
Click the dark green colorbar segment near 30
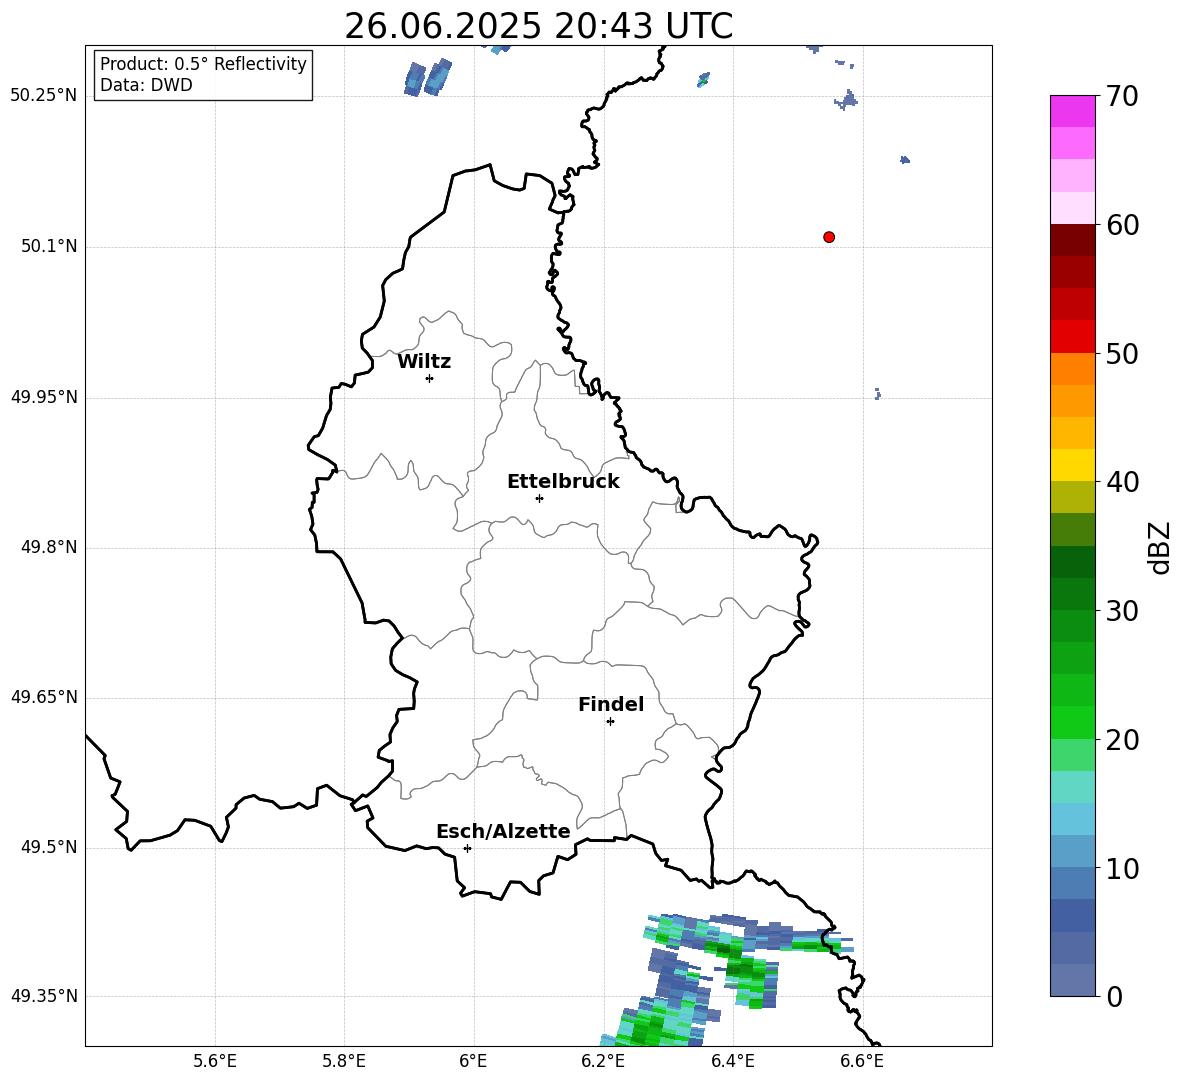click(x=1073, y=594)
